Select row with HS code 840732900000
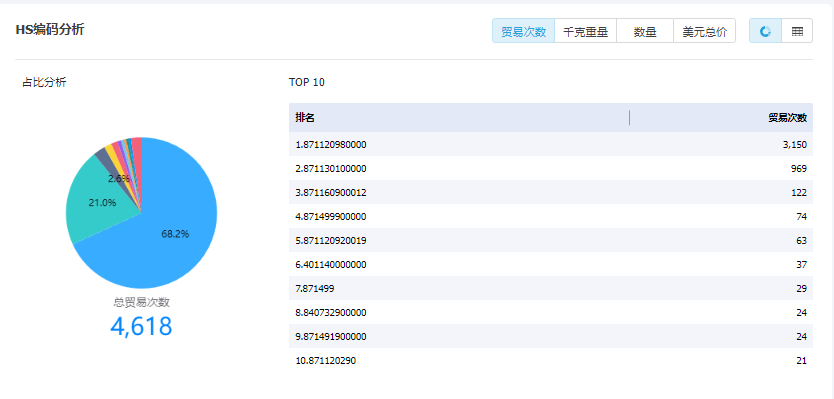 pos(551,312)
